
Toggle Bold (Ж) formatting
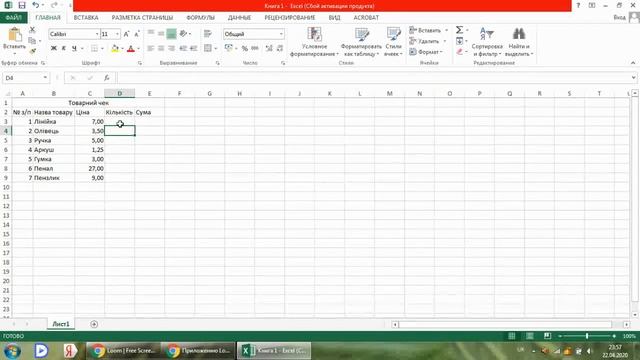[x=53, y=48]
